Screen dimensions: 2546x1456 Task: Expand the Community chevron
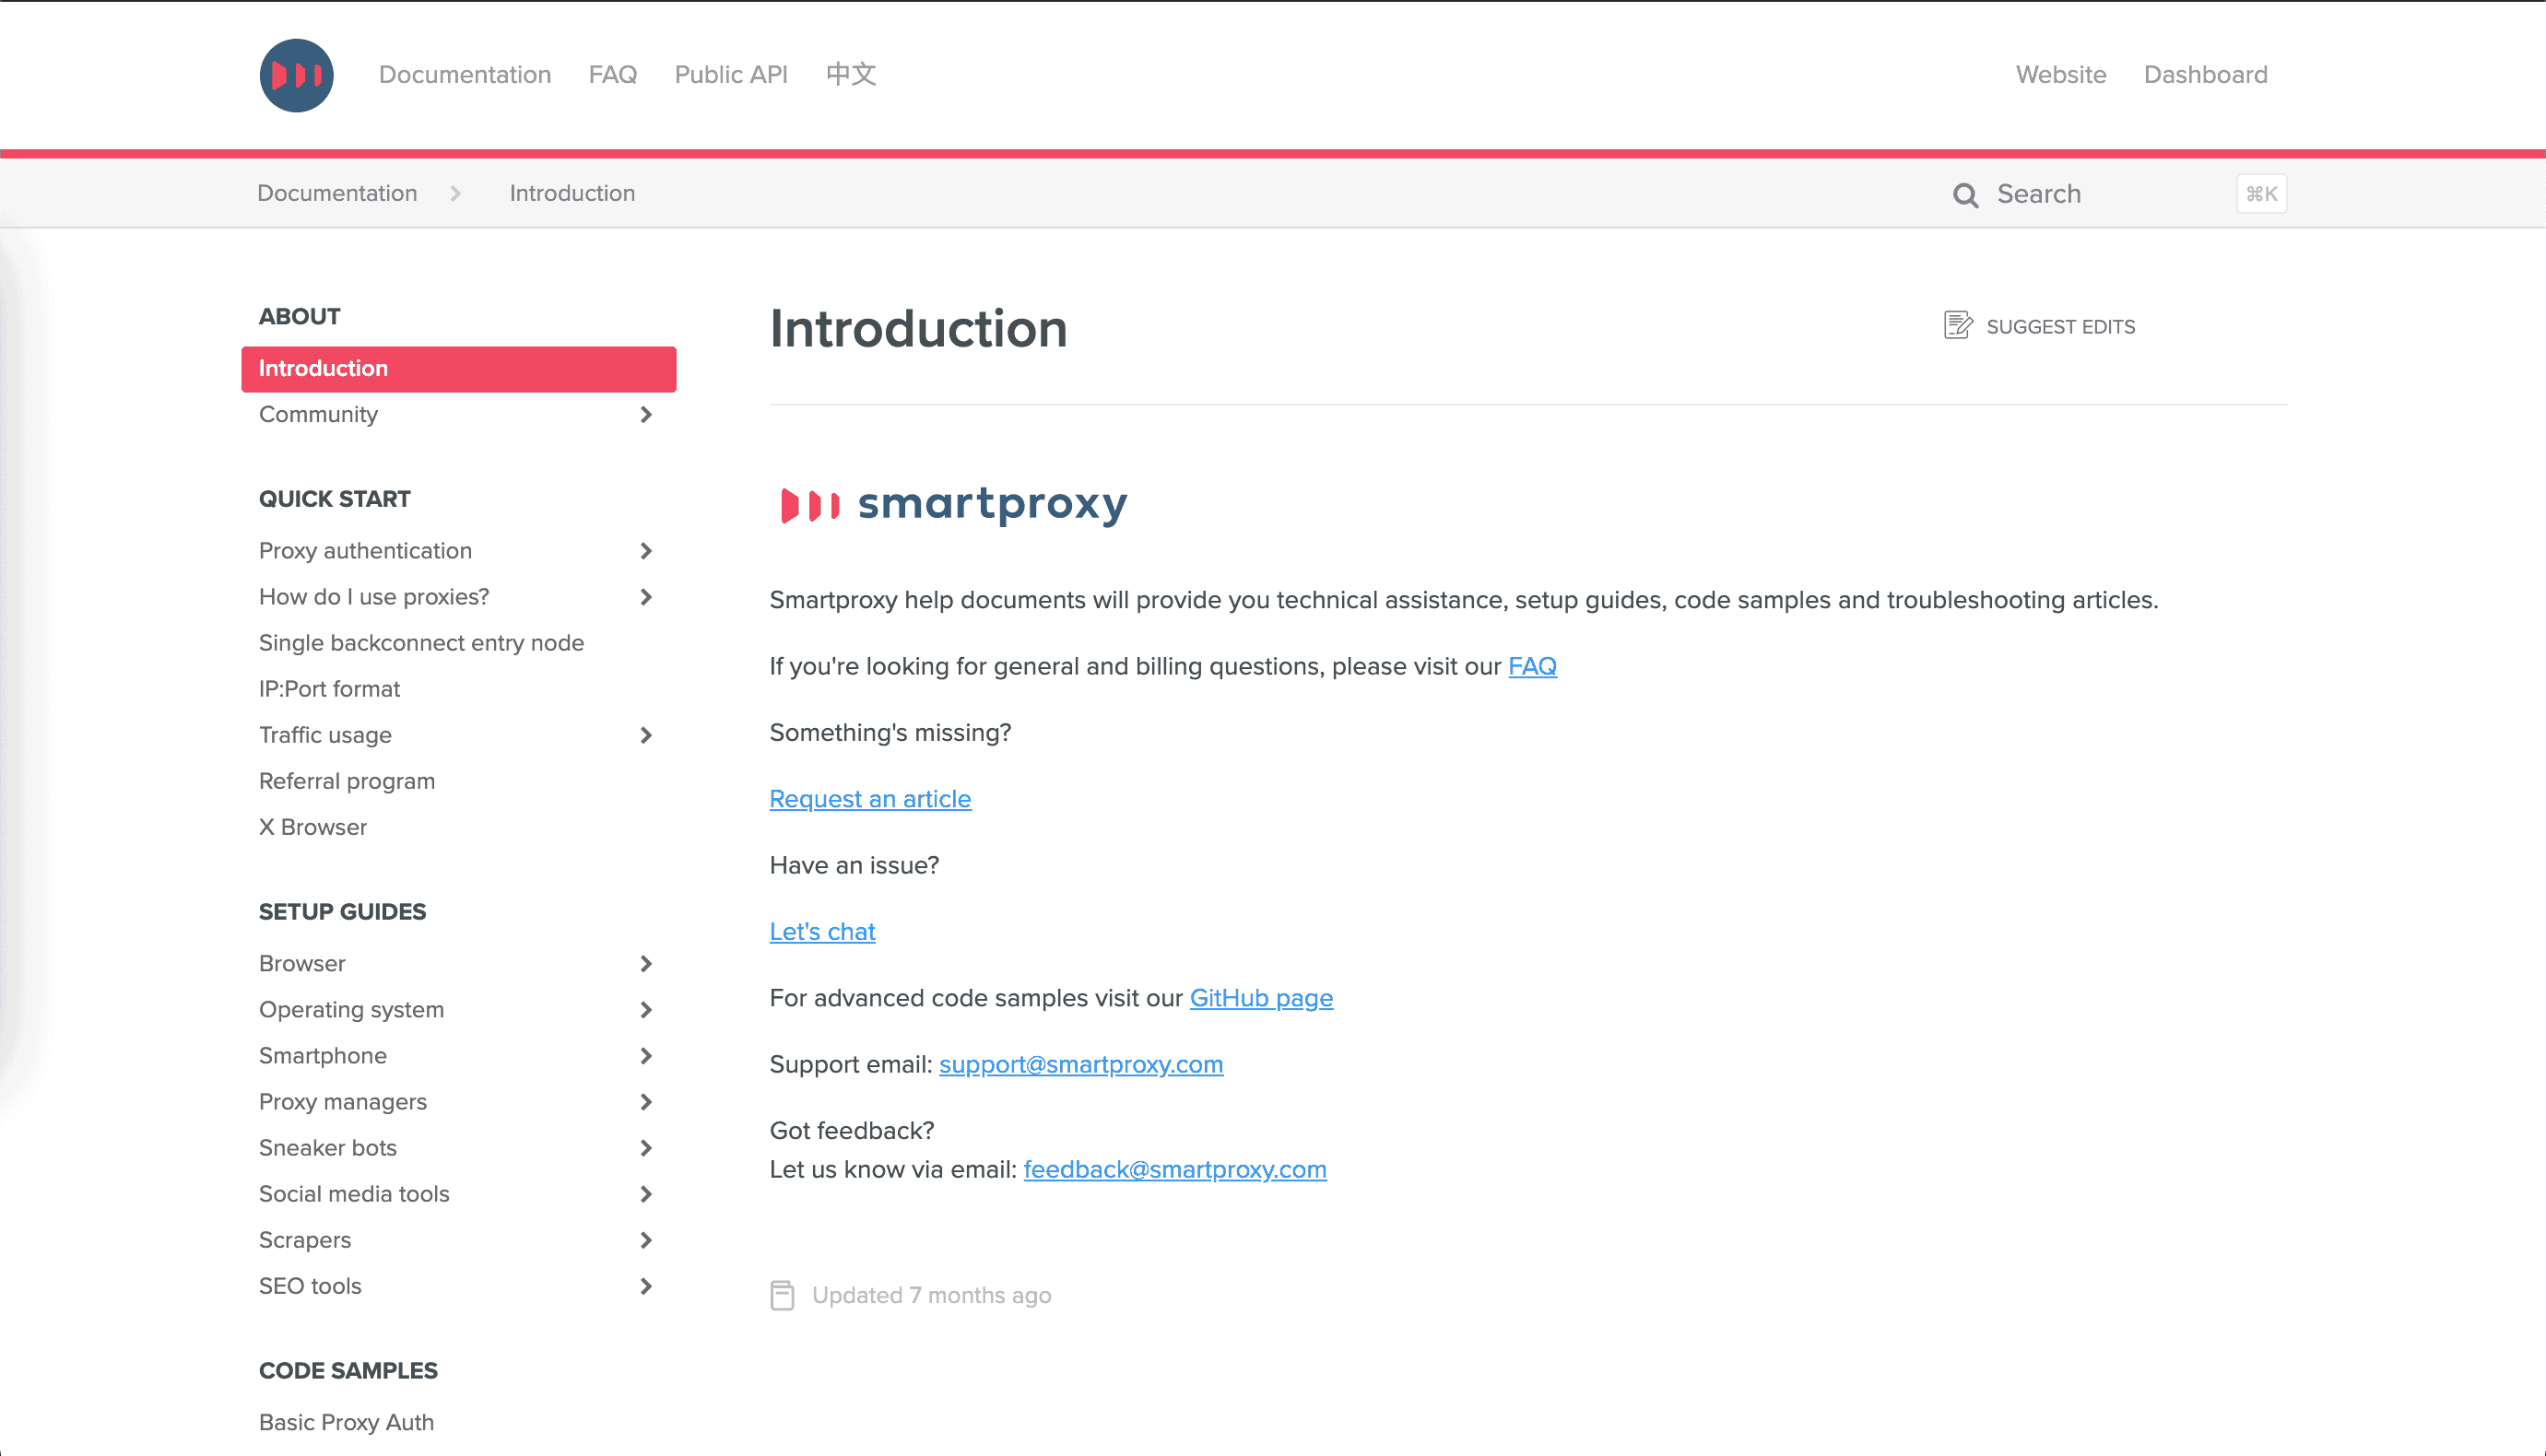(x=646, y=415)
